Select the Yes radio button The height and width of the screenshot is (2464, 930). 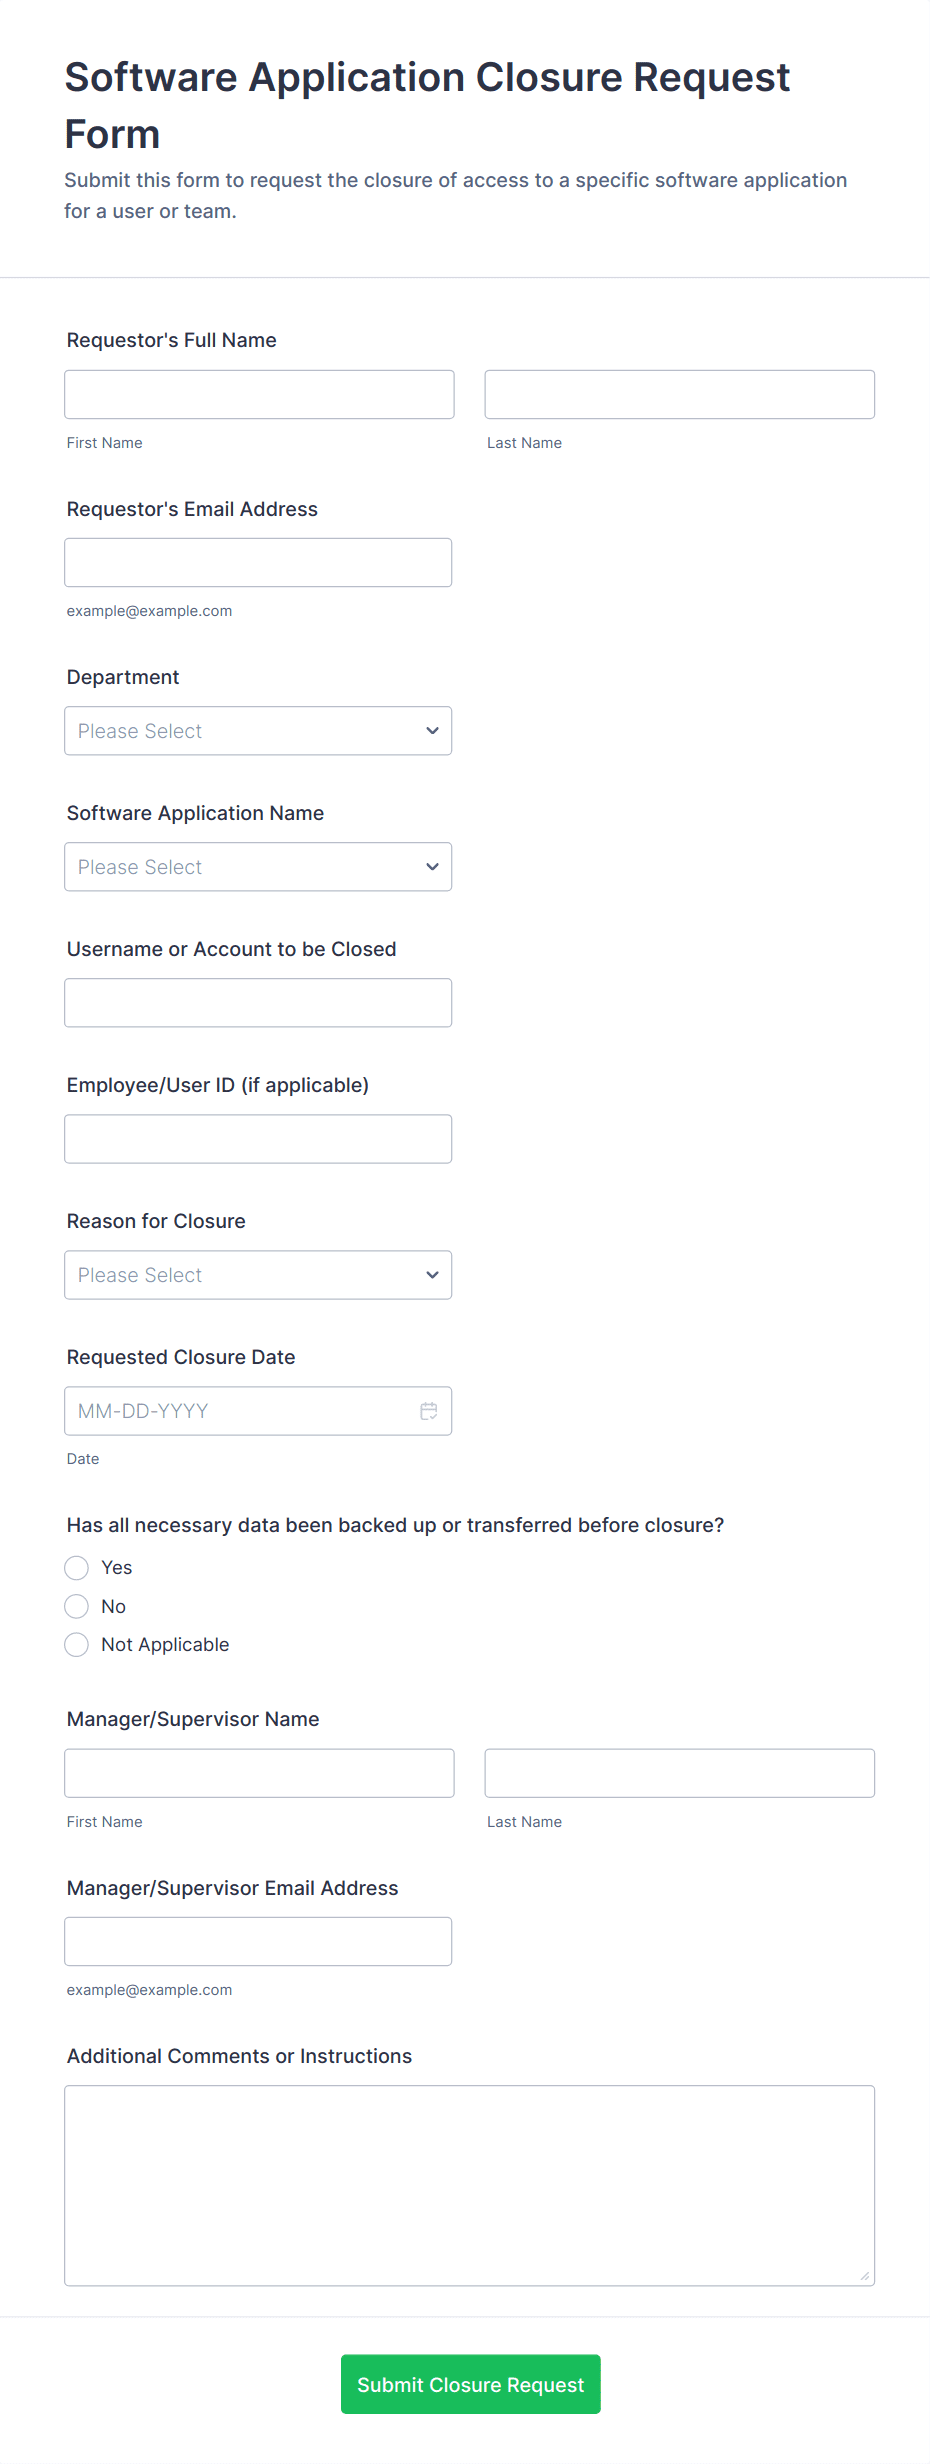click(77, 1568)
